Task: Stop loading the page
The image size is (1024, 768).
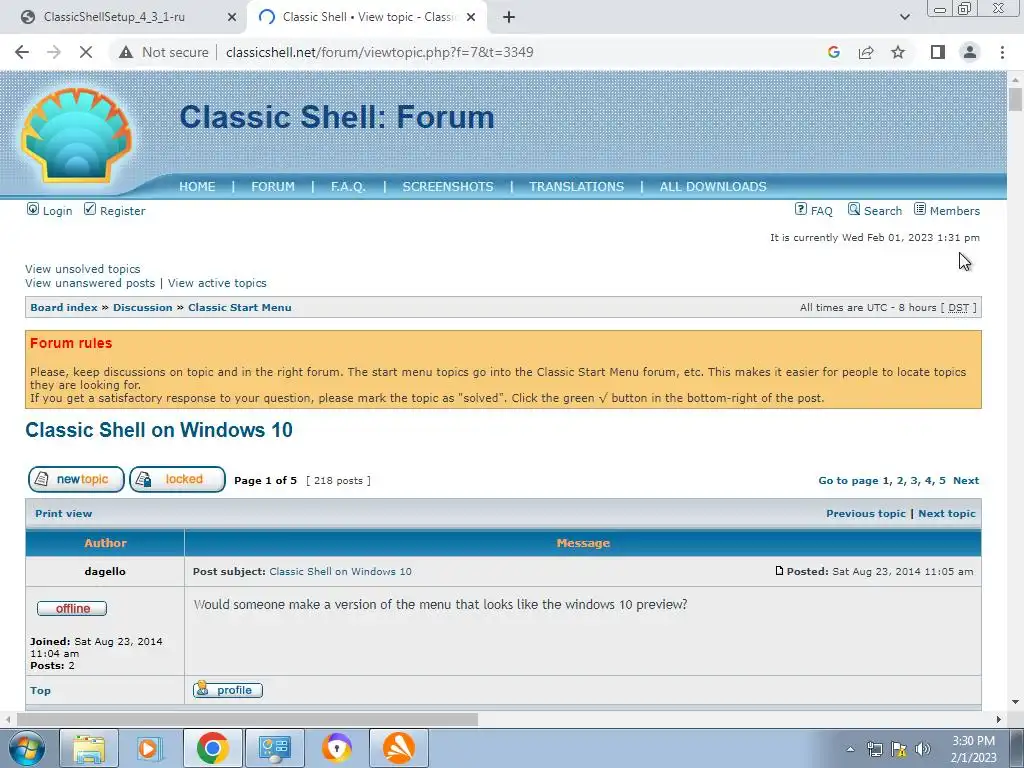Action: pos(86,52)
